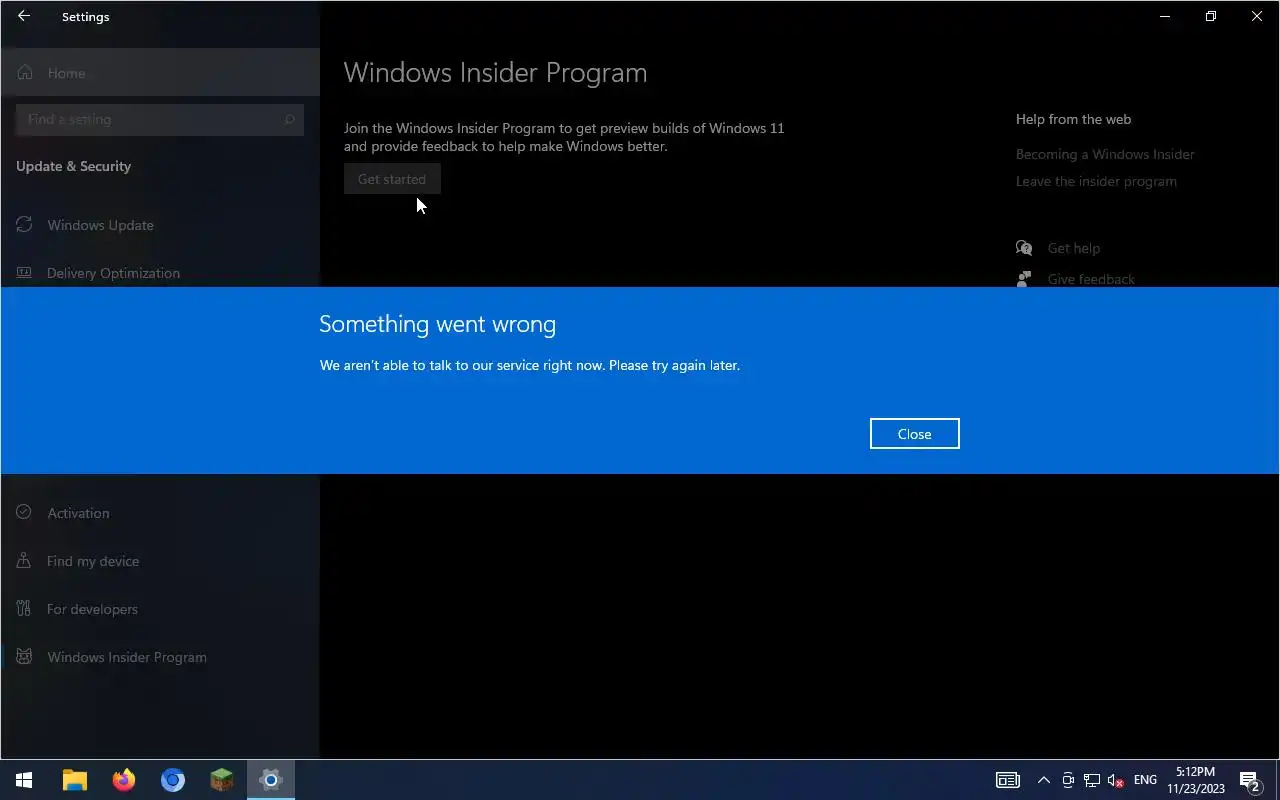
Task: Open Home in the Settings sidebar
Action: (160, 73)
